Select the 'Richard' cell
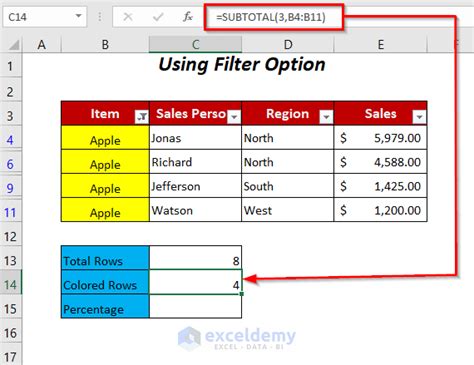Image resolution: width=474 pixels, height=365 pixels. click(x=195, y=162)
